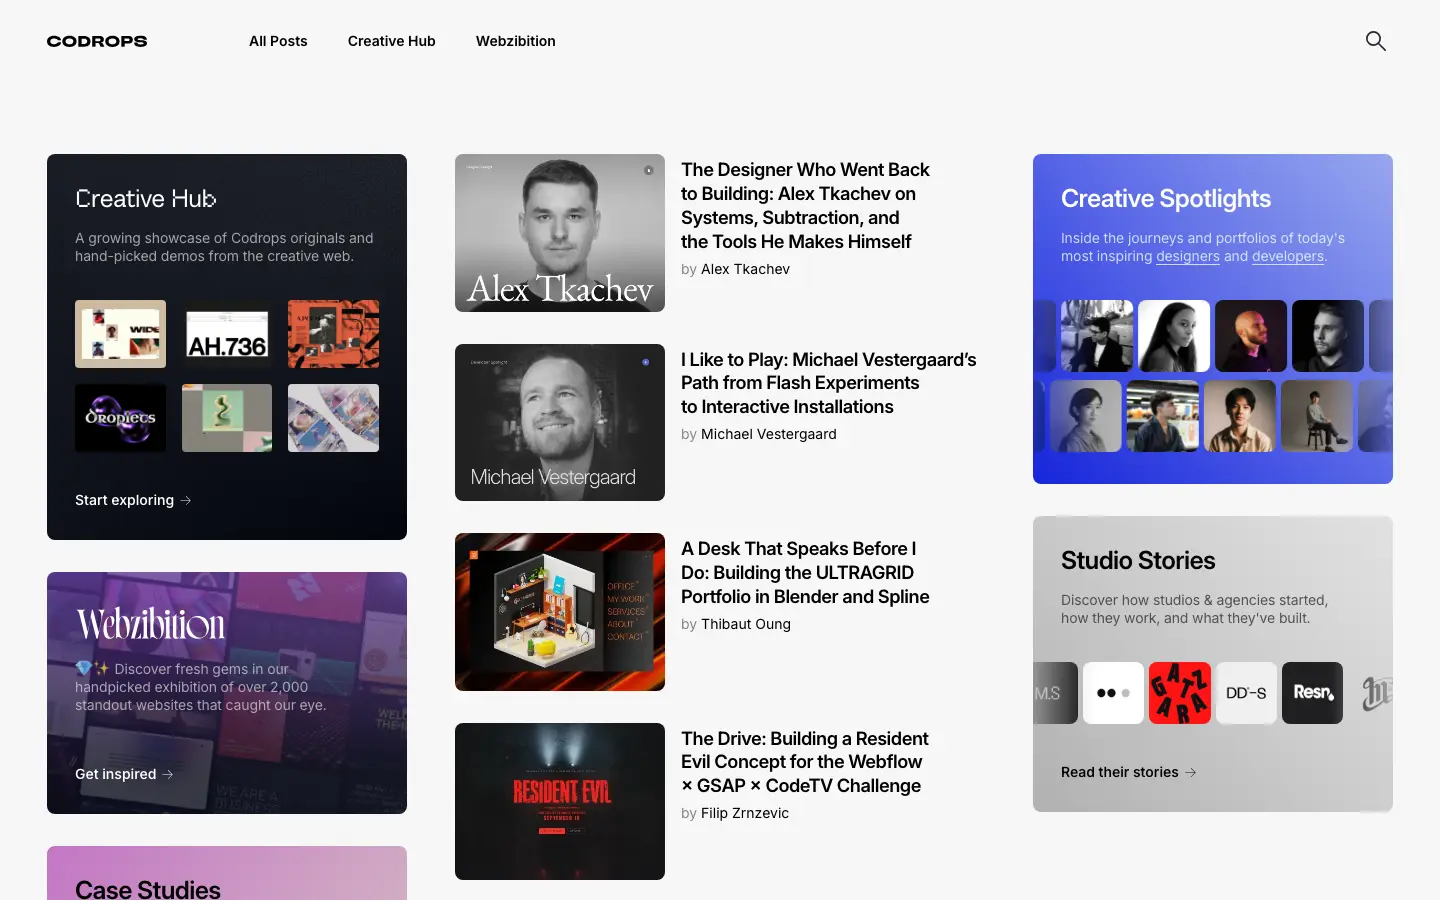The height and width of the screenshot is (900, 1440).
Task: Open the cream WIDE demo thumbnail
Action: click(x=120, y=334)
